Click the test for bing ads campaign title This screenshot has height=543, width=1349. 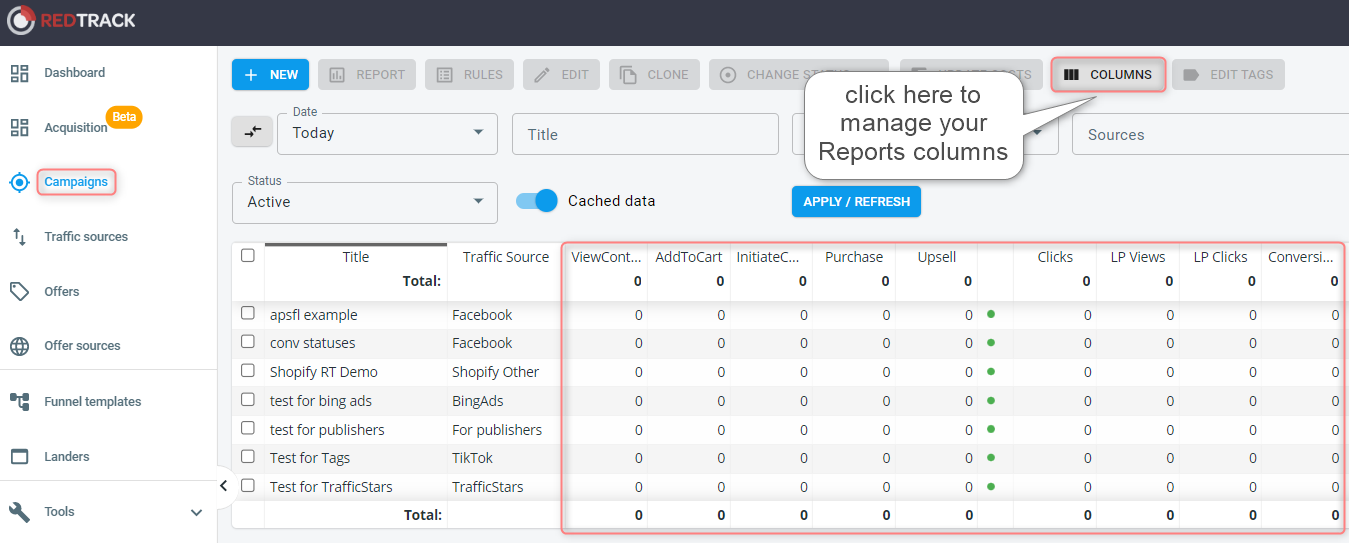[x=320, y=401]
